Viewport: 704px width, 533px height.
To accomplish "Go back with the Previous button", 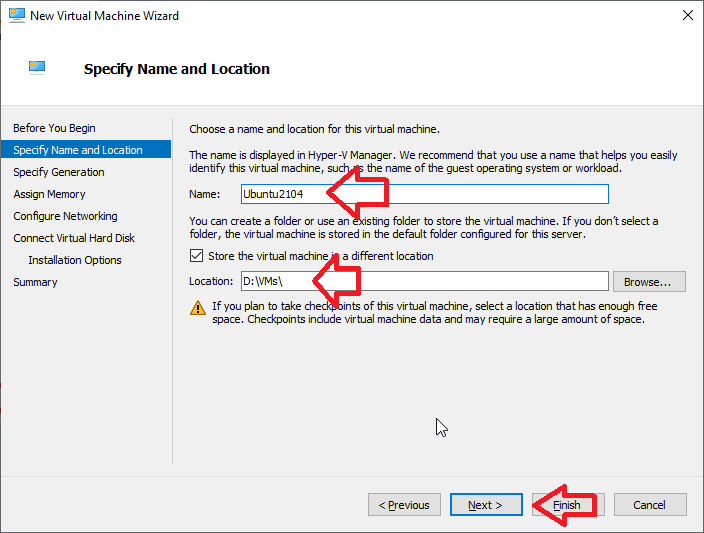I will tap(404, 505).
